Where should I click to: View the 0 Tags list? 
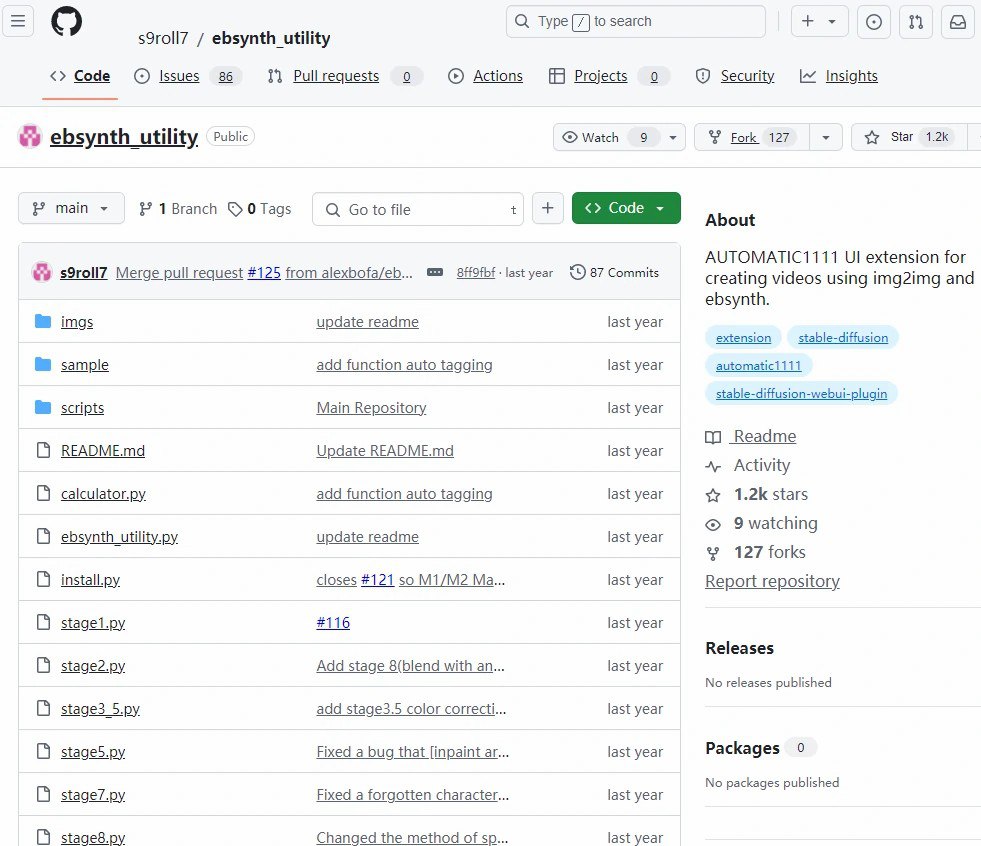pyautogui.click(x=260, y=208)
